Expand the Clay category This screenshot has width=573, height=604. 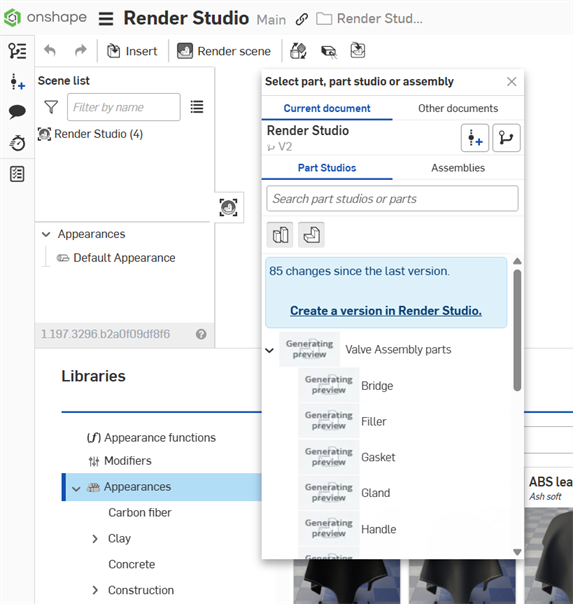95,539
